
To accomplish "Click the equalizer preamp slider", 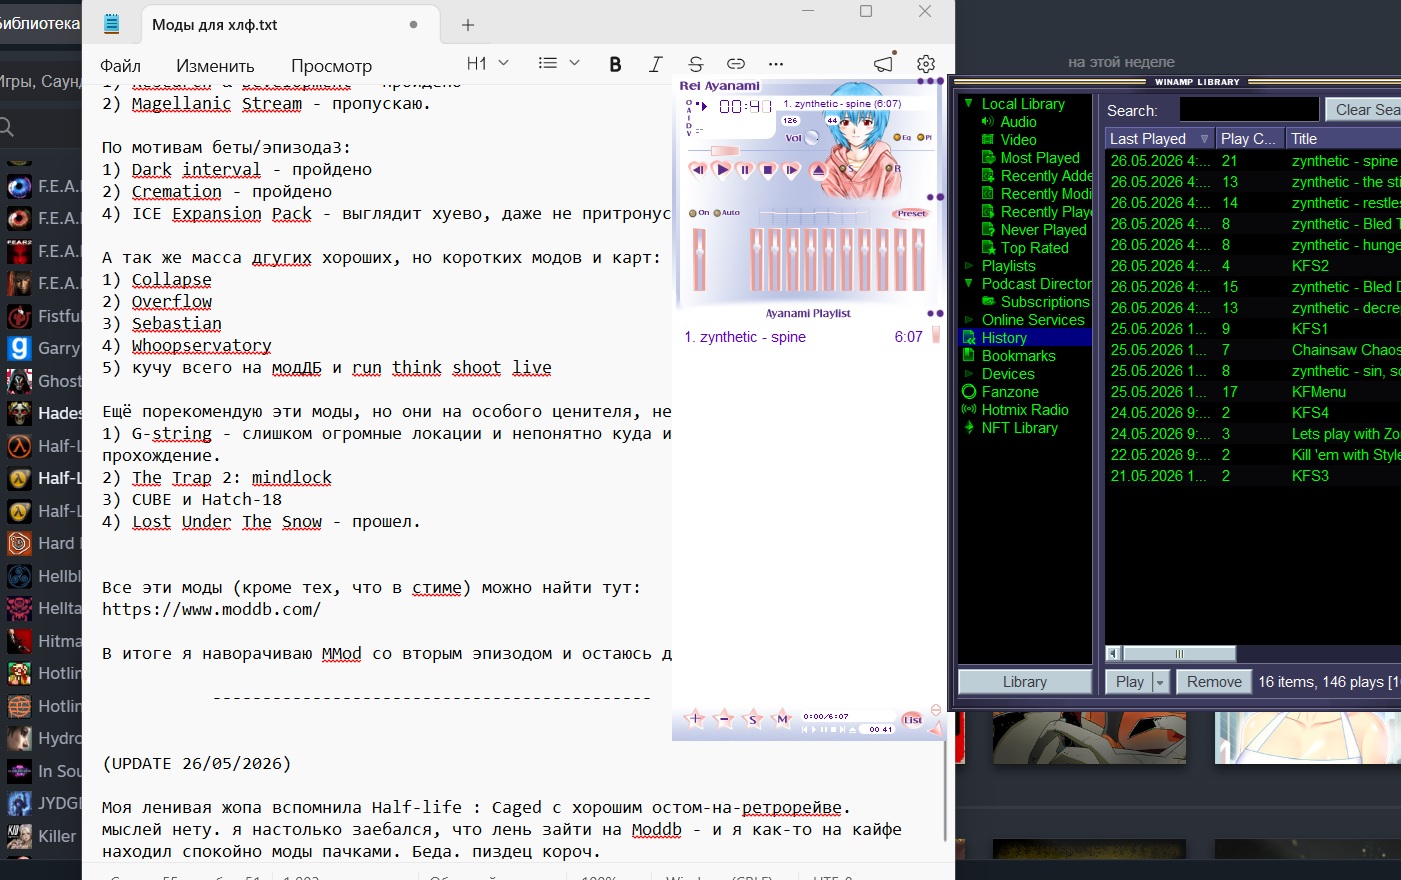I will point(699,260).
